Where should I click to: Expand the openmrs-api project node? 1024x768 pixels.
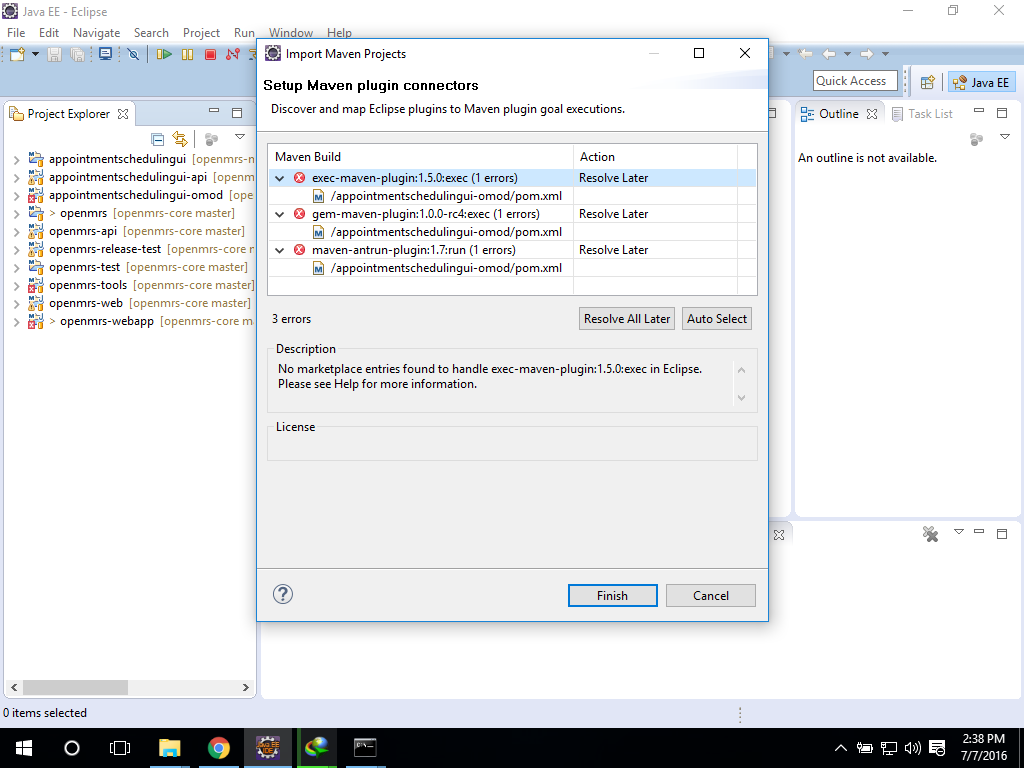click(x=16, y=231)
